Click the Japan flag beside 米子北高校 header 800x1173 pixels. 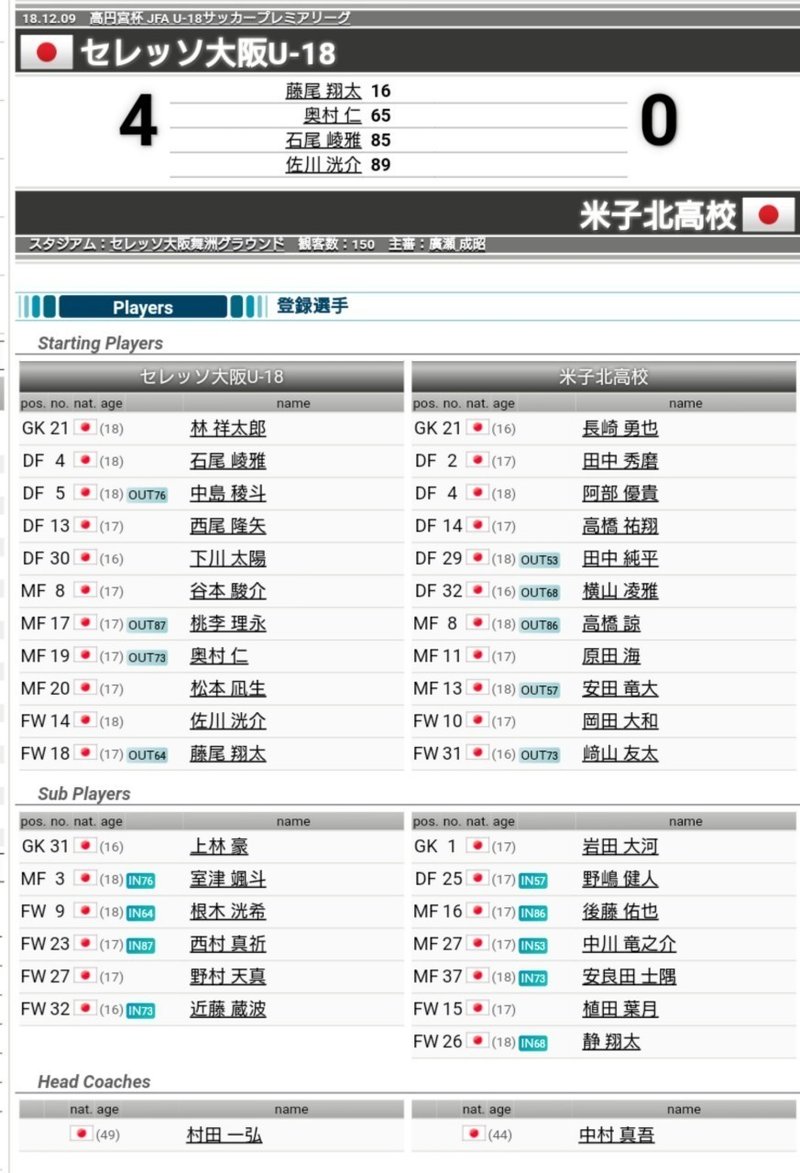coord(769,215)
